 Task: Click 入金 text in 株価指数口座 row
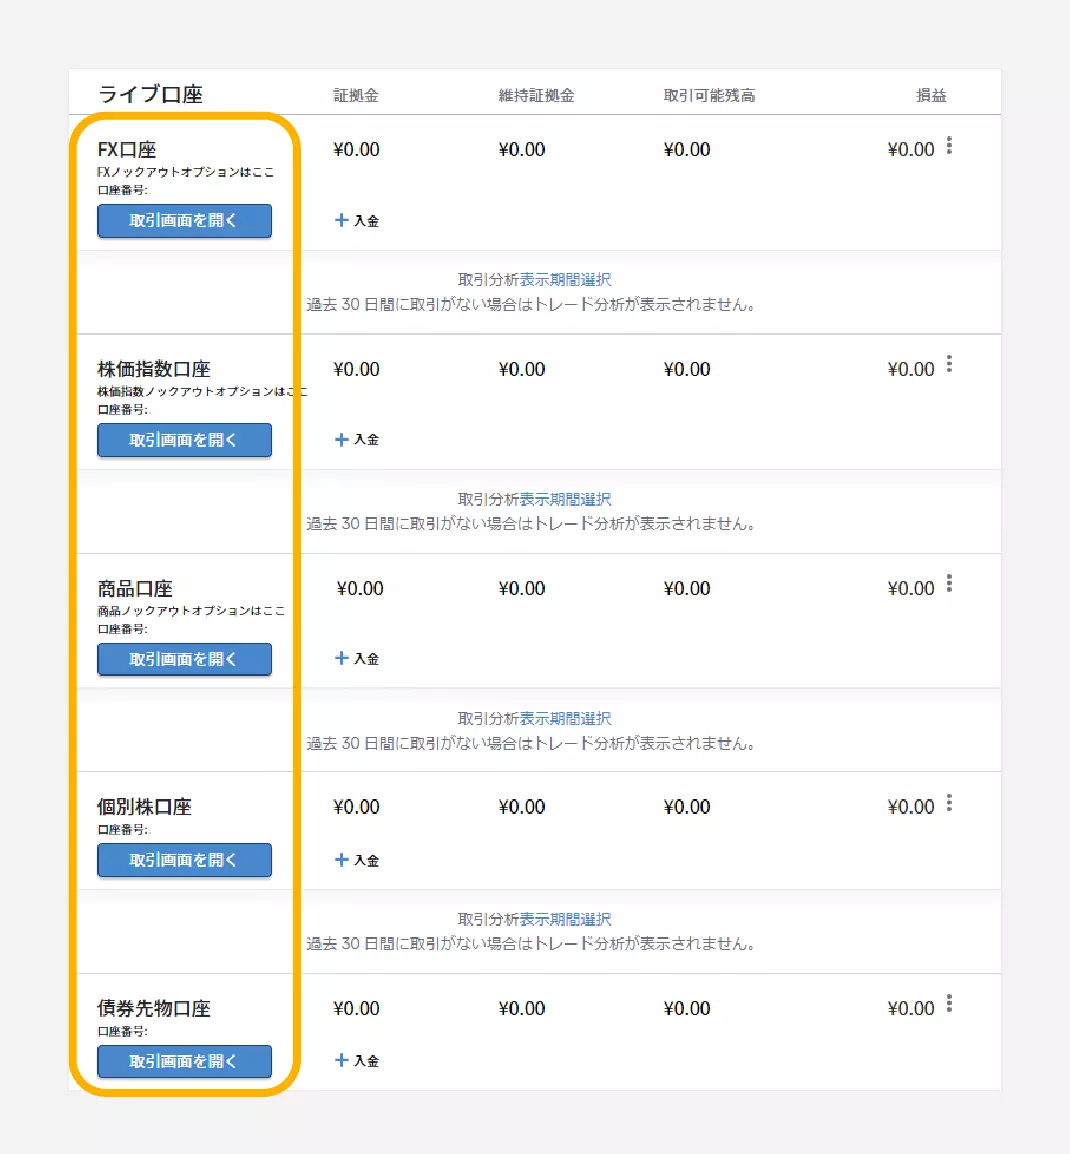point(366,439)
